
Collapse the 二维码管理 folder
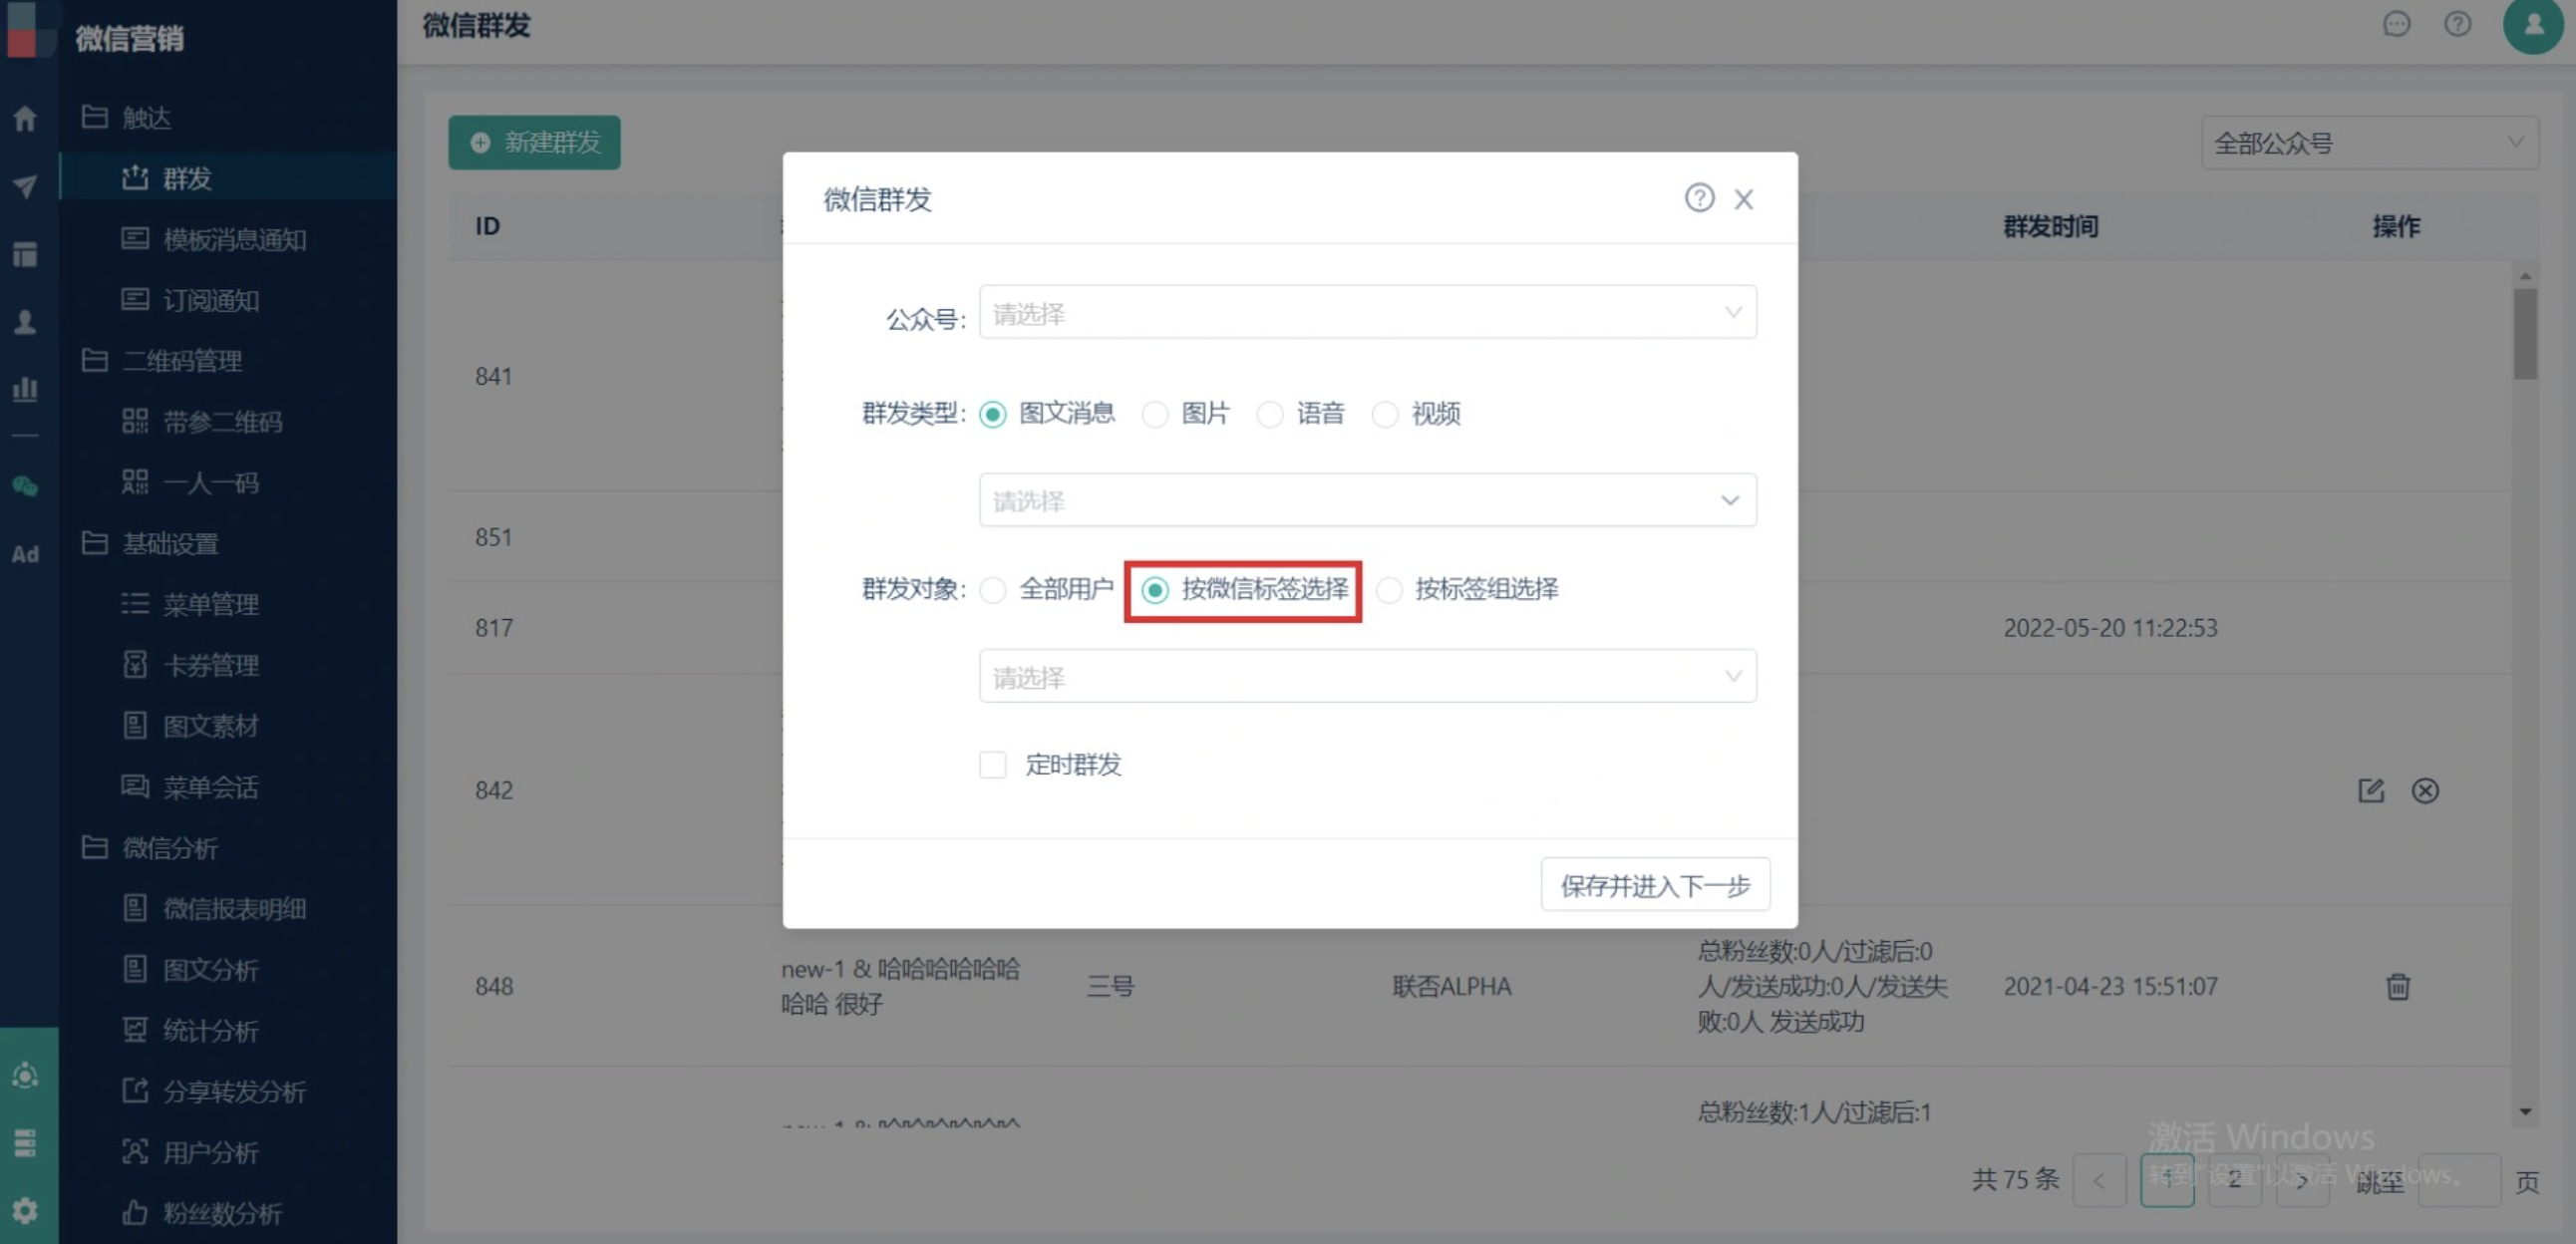(162, 360)
